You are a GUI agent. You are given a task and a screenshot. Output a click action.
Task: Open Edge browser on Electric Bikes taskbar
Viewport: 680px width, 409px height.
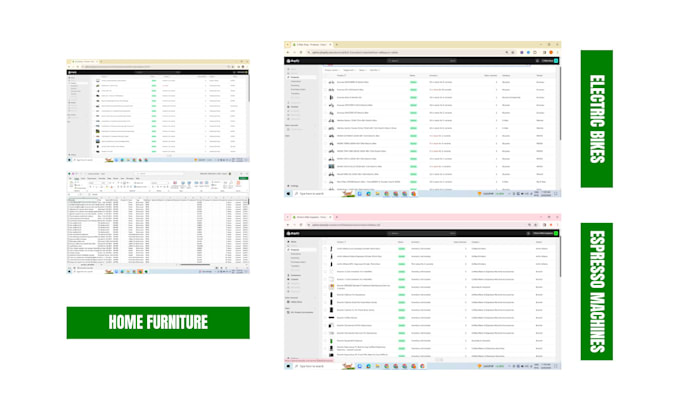tap(369, 193)
